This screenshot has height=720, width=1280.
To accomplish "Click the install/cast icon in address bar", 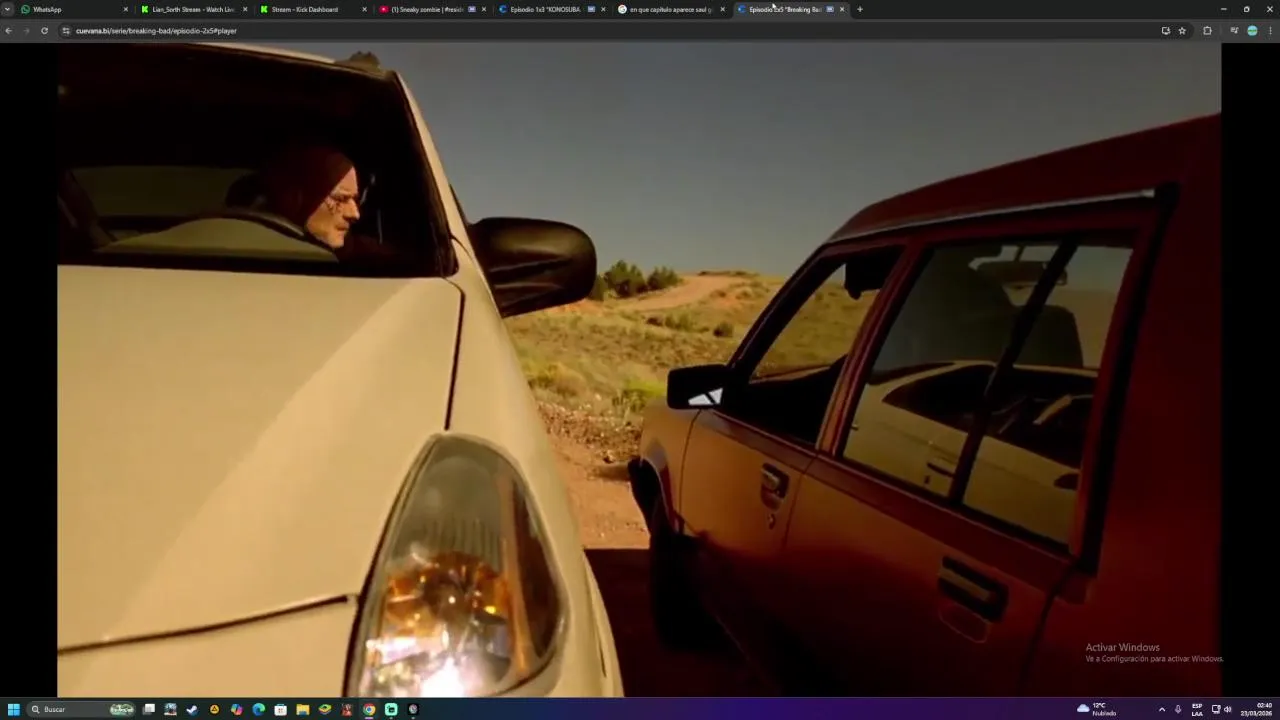I will tap(1165, 31).
